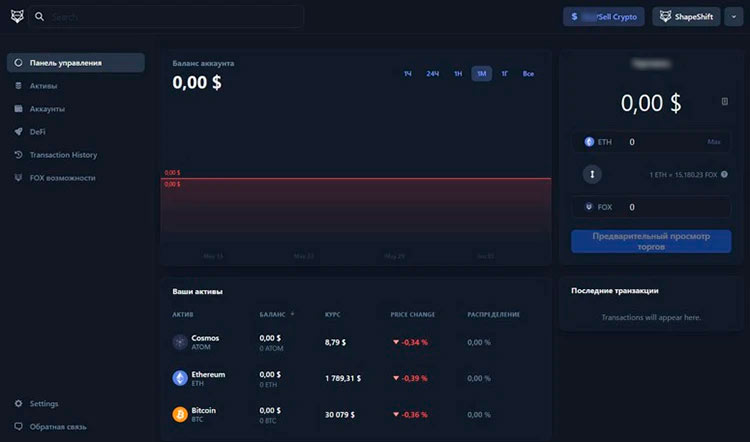Select the 1Н chart range
750x442 pixels.
(457, 74)
